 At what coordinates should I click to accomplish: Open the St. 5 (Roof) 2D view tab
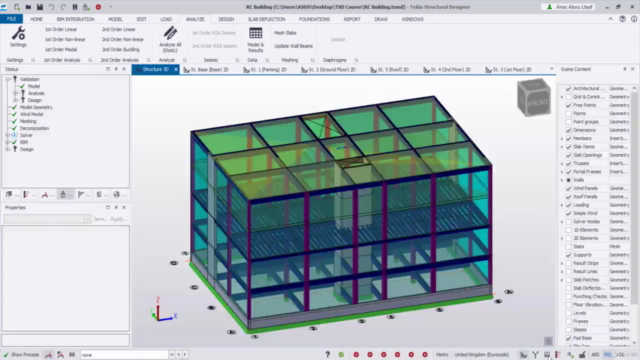(x=389, y=70)
